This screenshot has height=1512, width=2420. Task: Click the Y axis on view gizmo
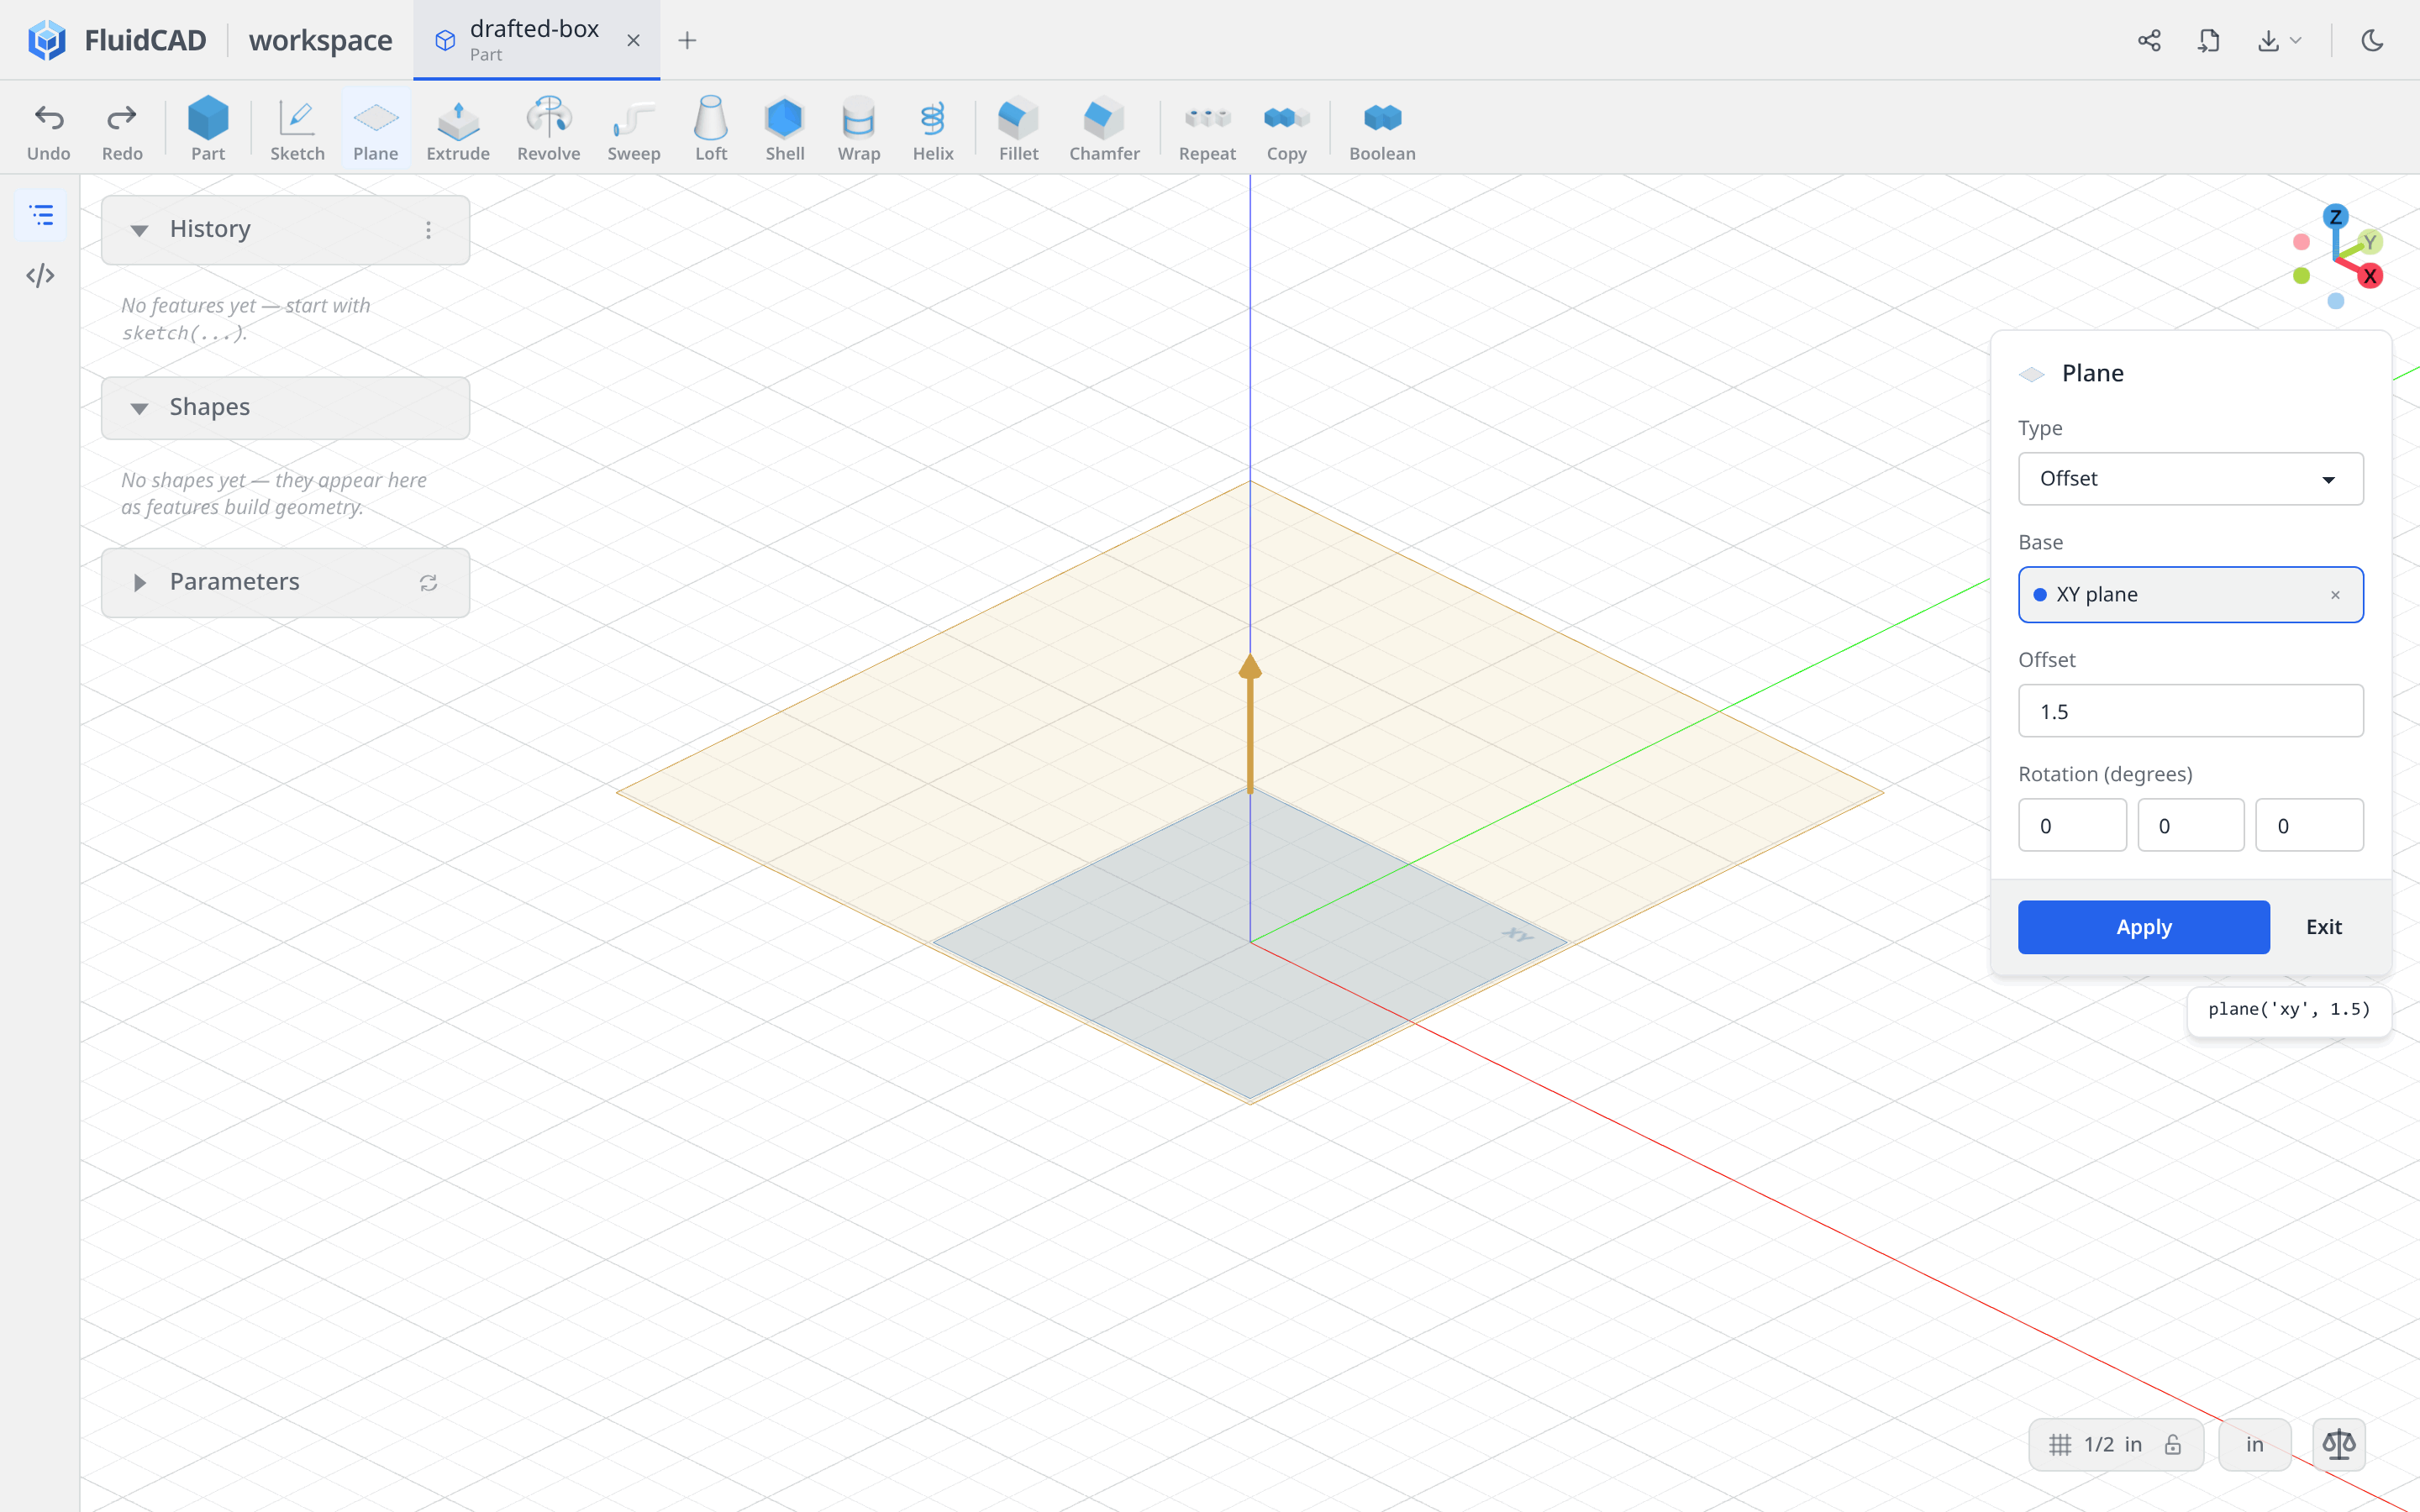pos(2369,242)
